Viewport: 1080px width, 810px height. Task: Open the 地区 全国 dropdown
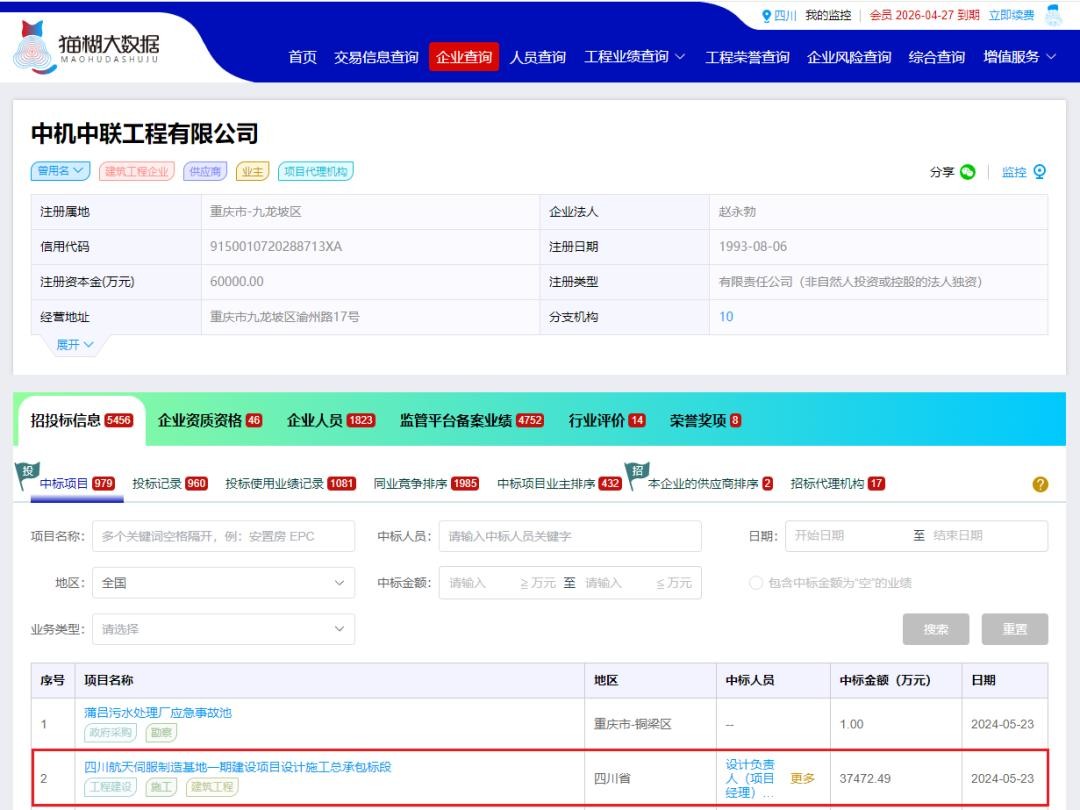pos(223,583)
